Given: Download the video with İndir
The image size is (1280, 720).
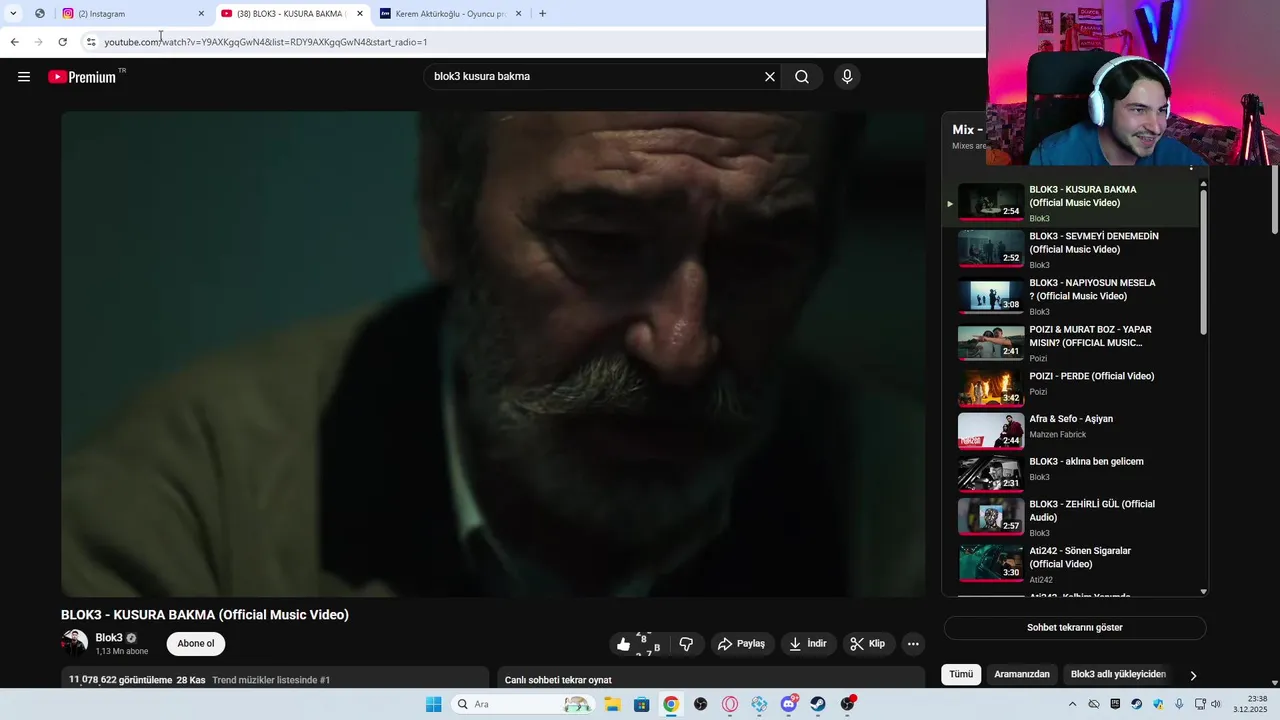Looking at the screenshot, I should tap(808, 644).
